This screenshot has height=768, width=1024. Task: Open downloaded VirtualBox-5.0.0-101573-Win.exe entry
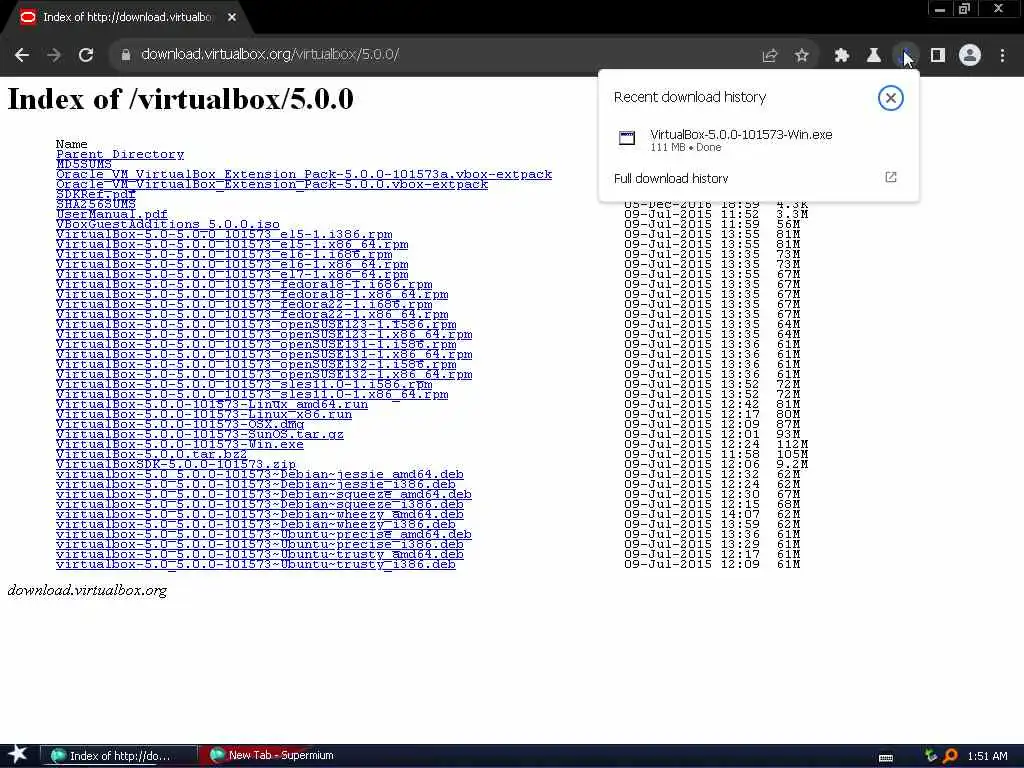[x=758, y=140]
